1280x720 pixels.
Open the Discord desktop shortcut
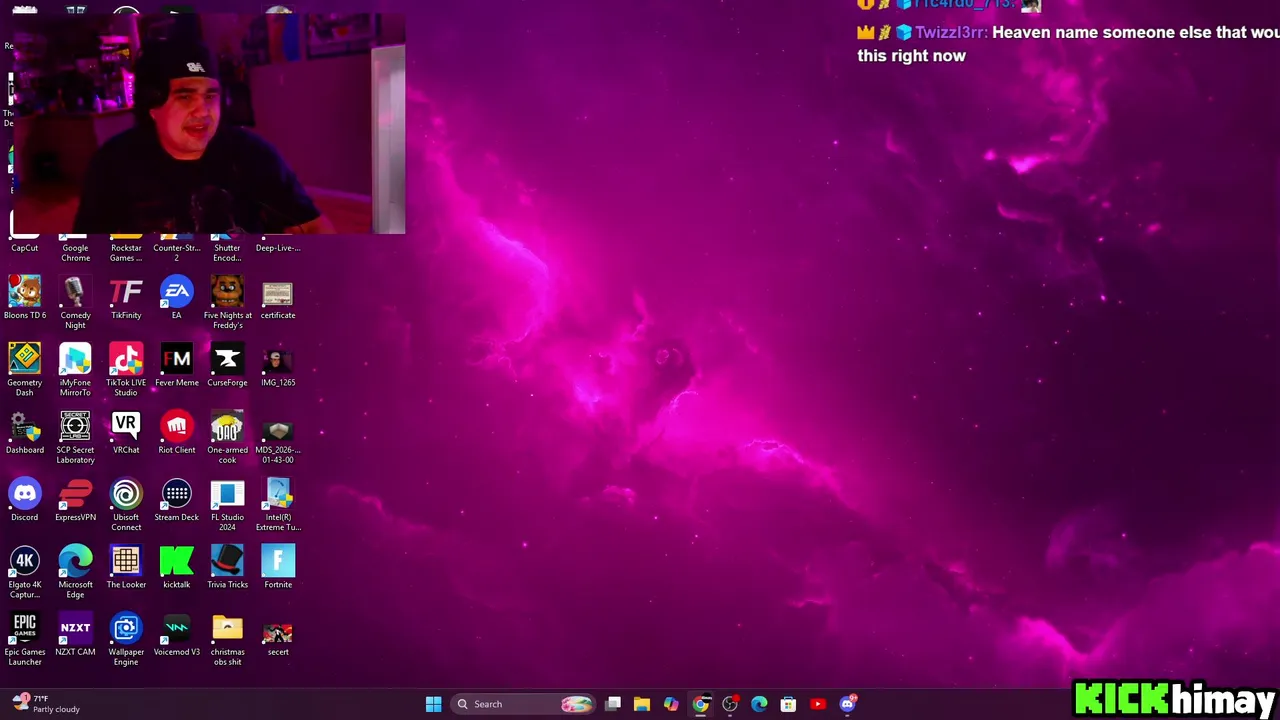tap(25, 499)
